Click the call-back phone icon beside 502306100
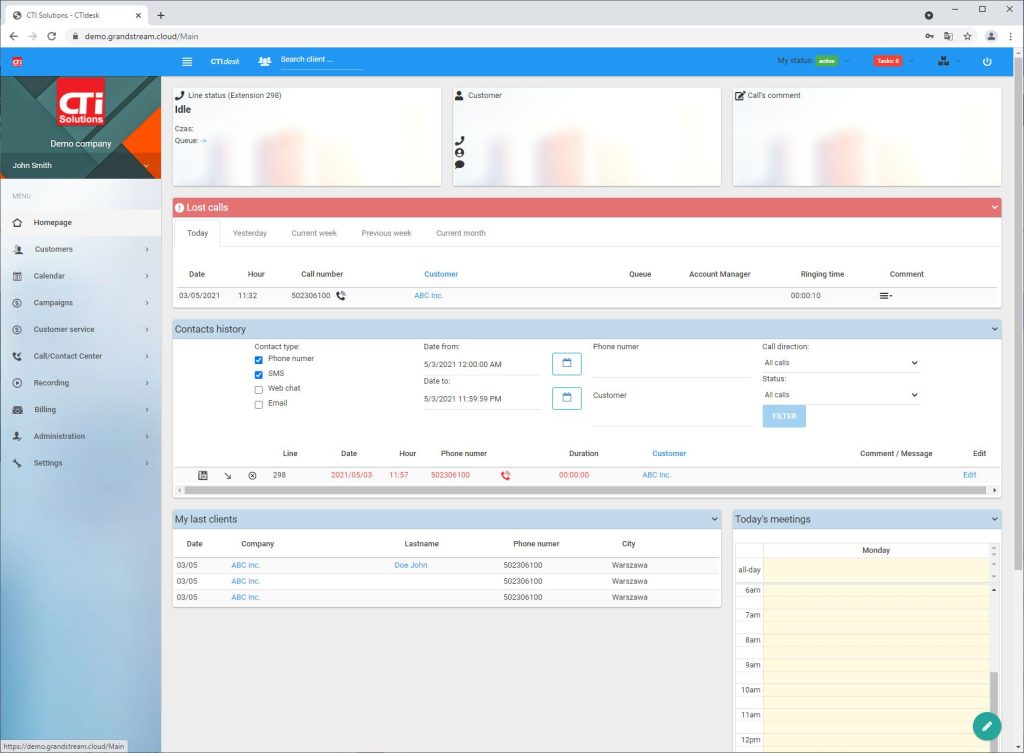Screen dimensions: 1024x753 pos(341,296)
